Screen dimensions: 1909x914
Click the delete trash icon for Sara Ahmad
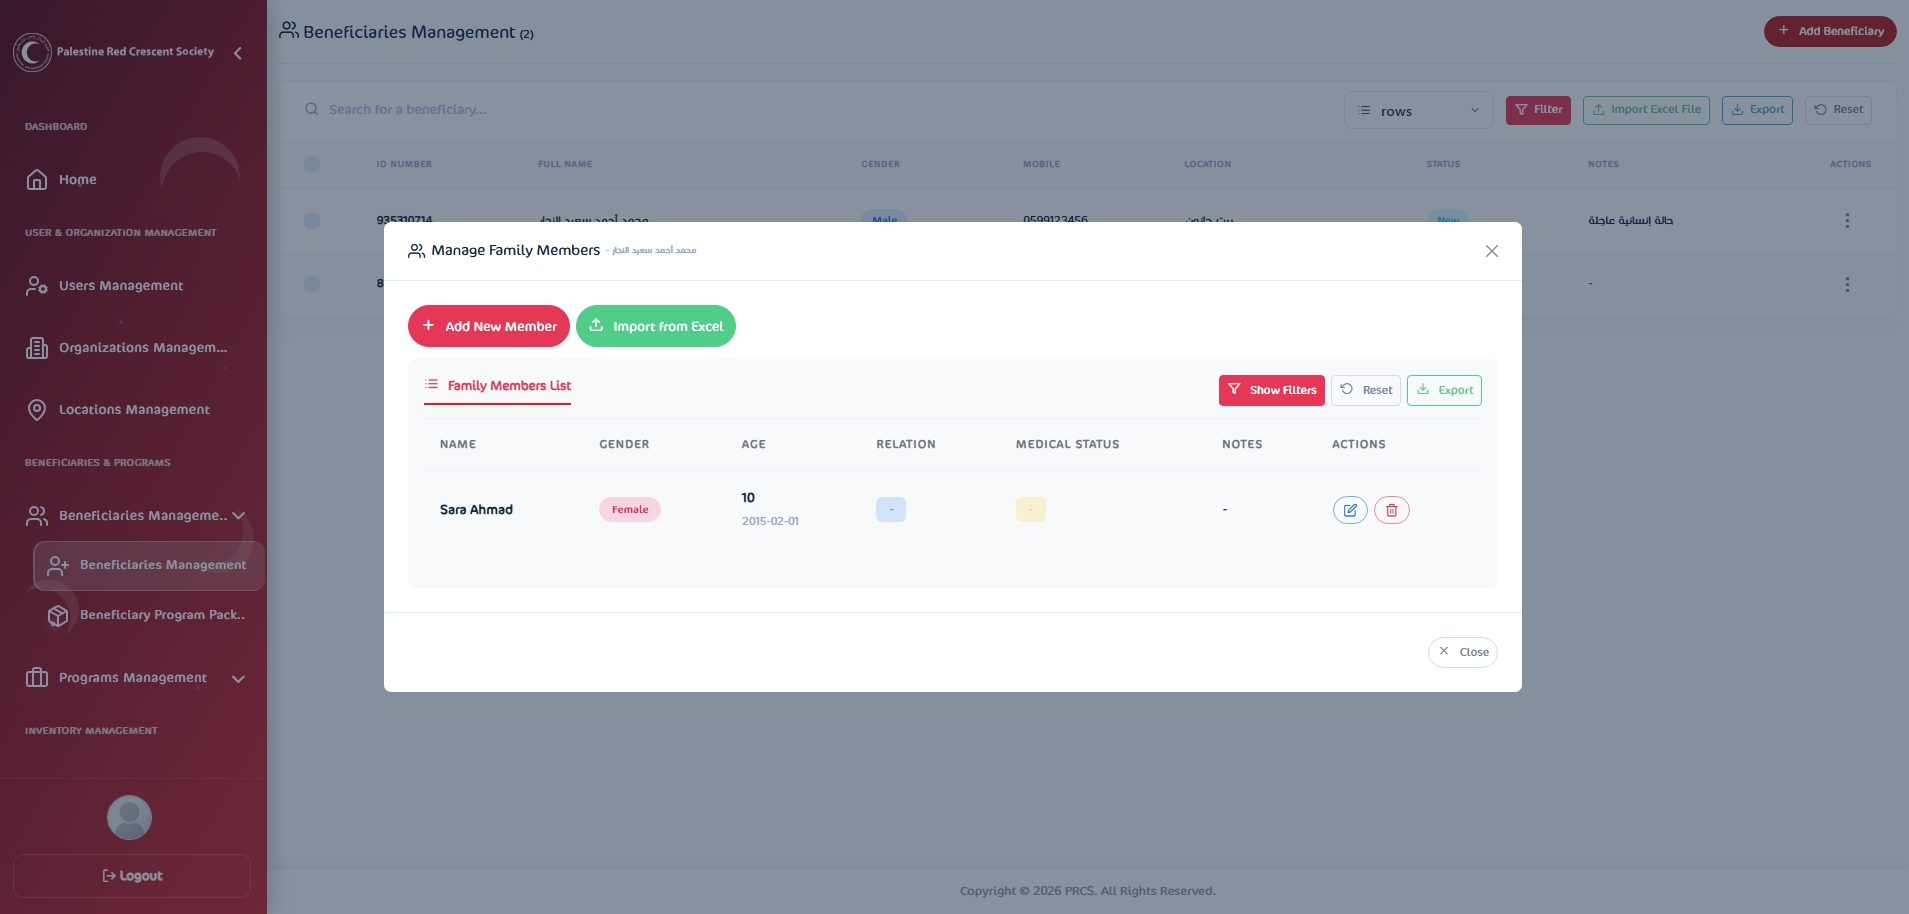[x=1391, y=510]
